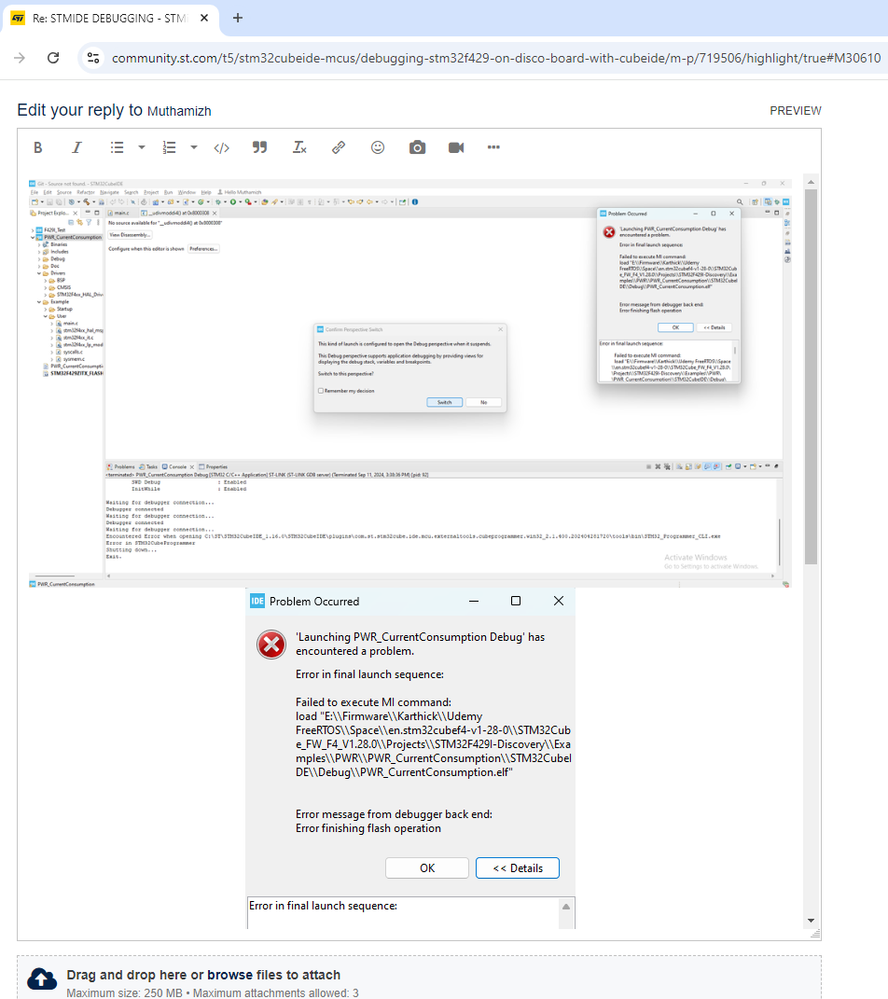Insert a blockquote
Screen dimensions: 888x999
[259, 148]
